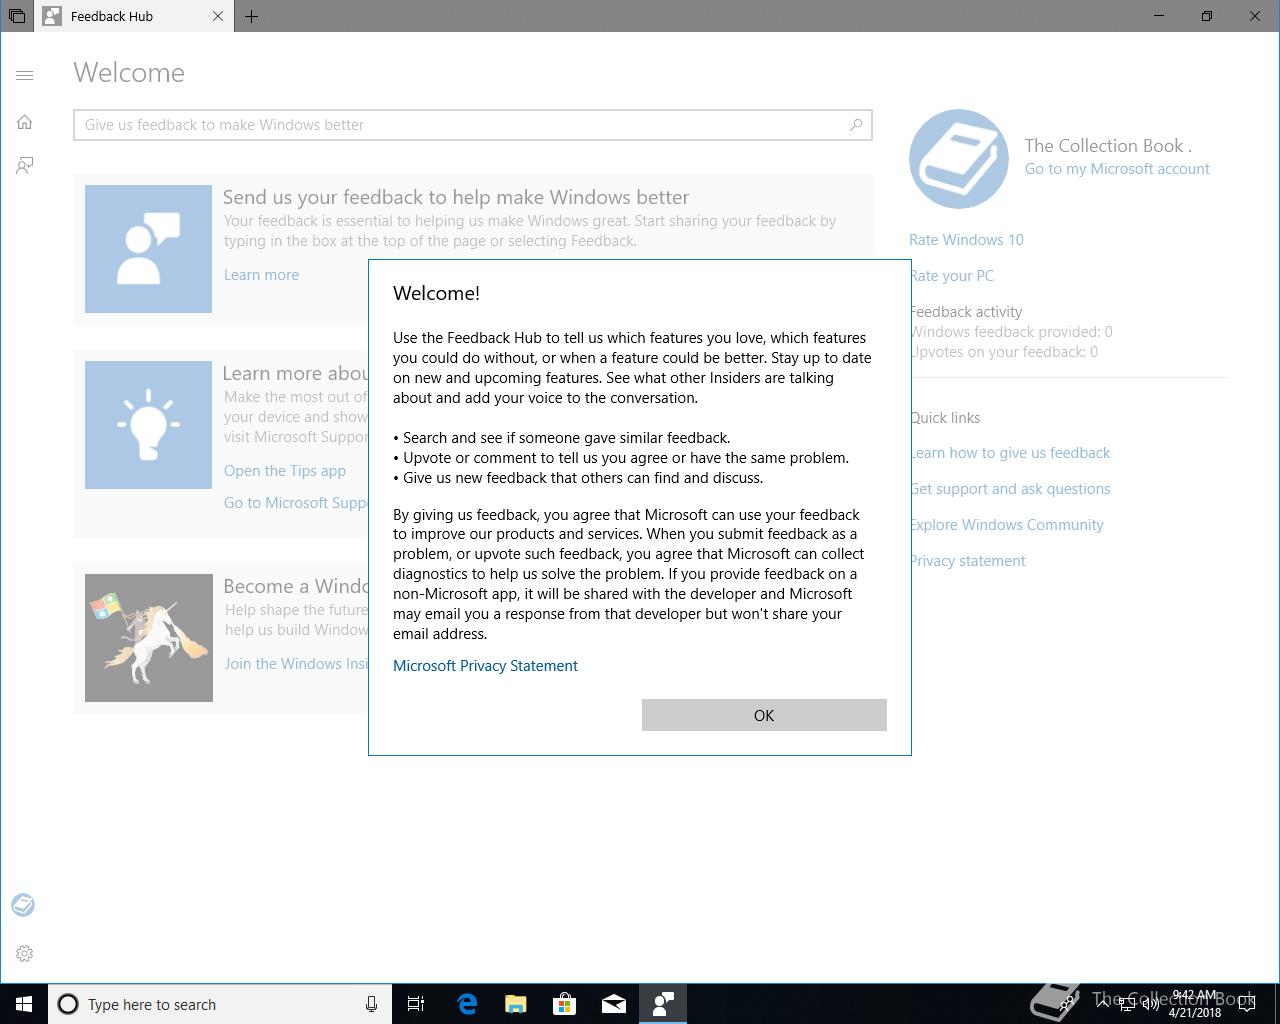The height and width of the screenshot is (1024, 1280).
Task: Click the Cortana circle icon
Action: [68, 1004]
